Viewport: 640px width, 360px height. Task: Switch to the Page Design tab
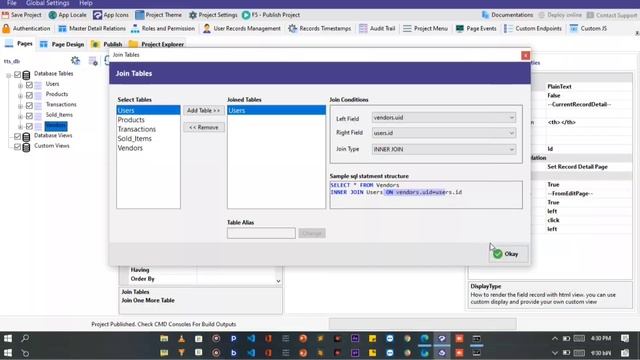pos(62,44)
